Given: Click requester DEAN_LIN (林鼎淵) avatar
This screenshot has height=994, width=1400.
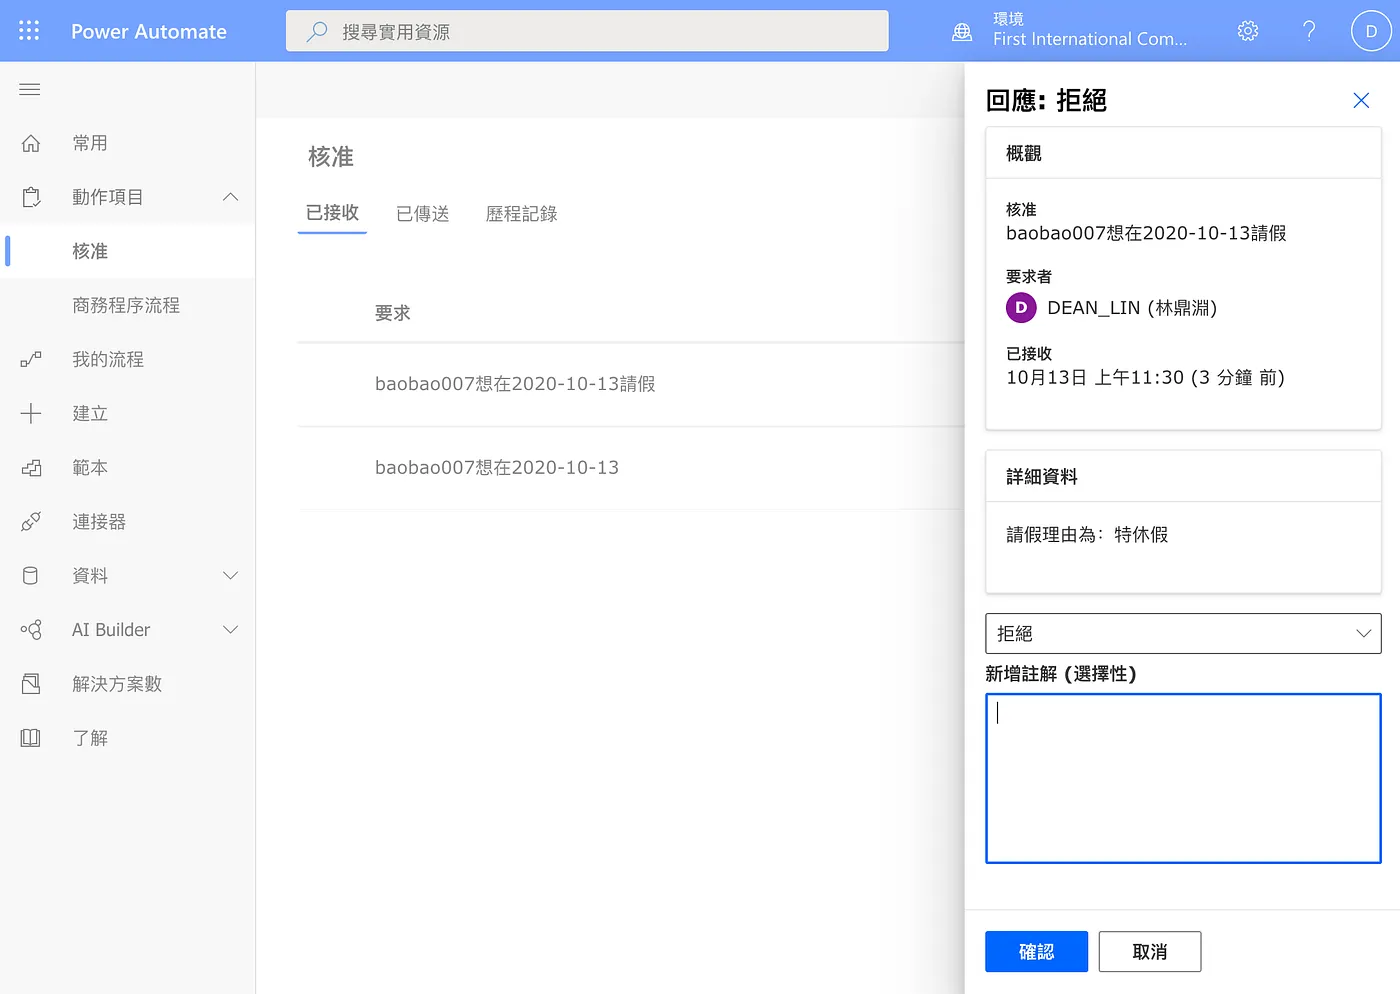Looking at the screenshot, I should pyautogui.click(x=1021, y=308).
